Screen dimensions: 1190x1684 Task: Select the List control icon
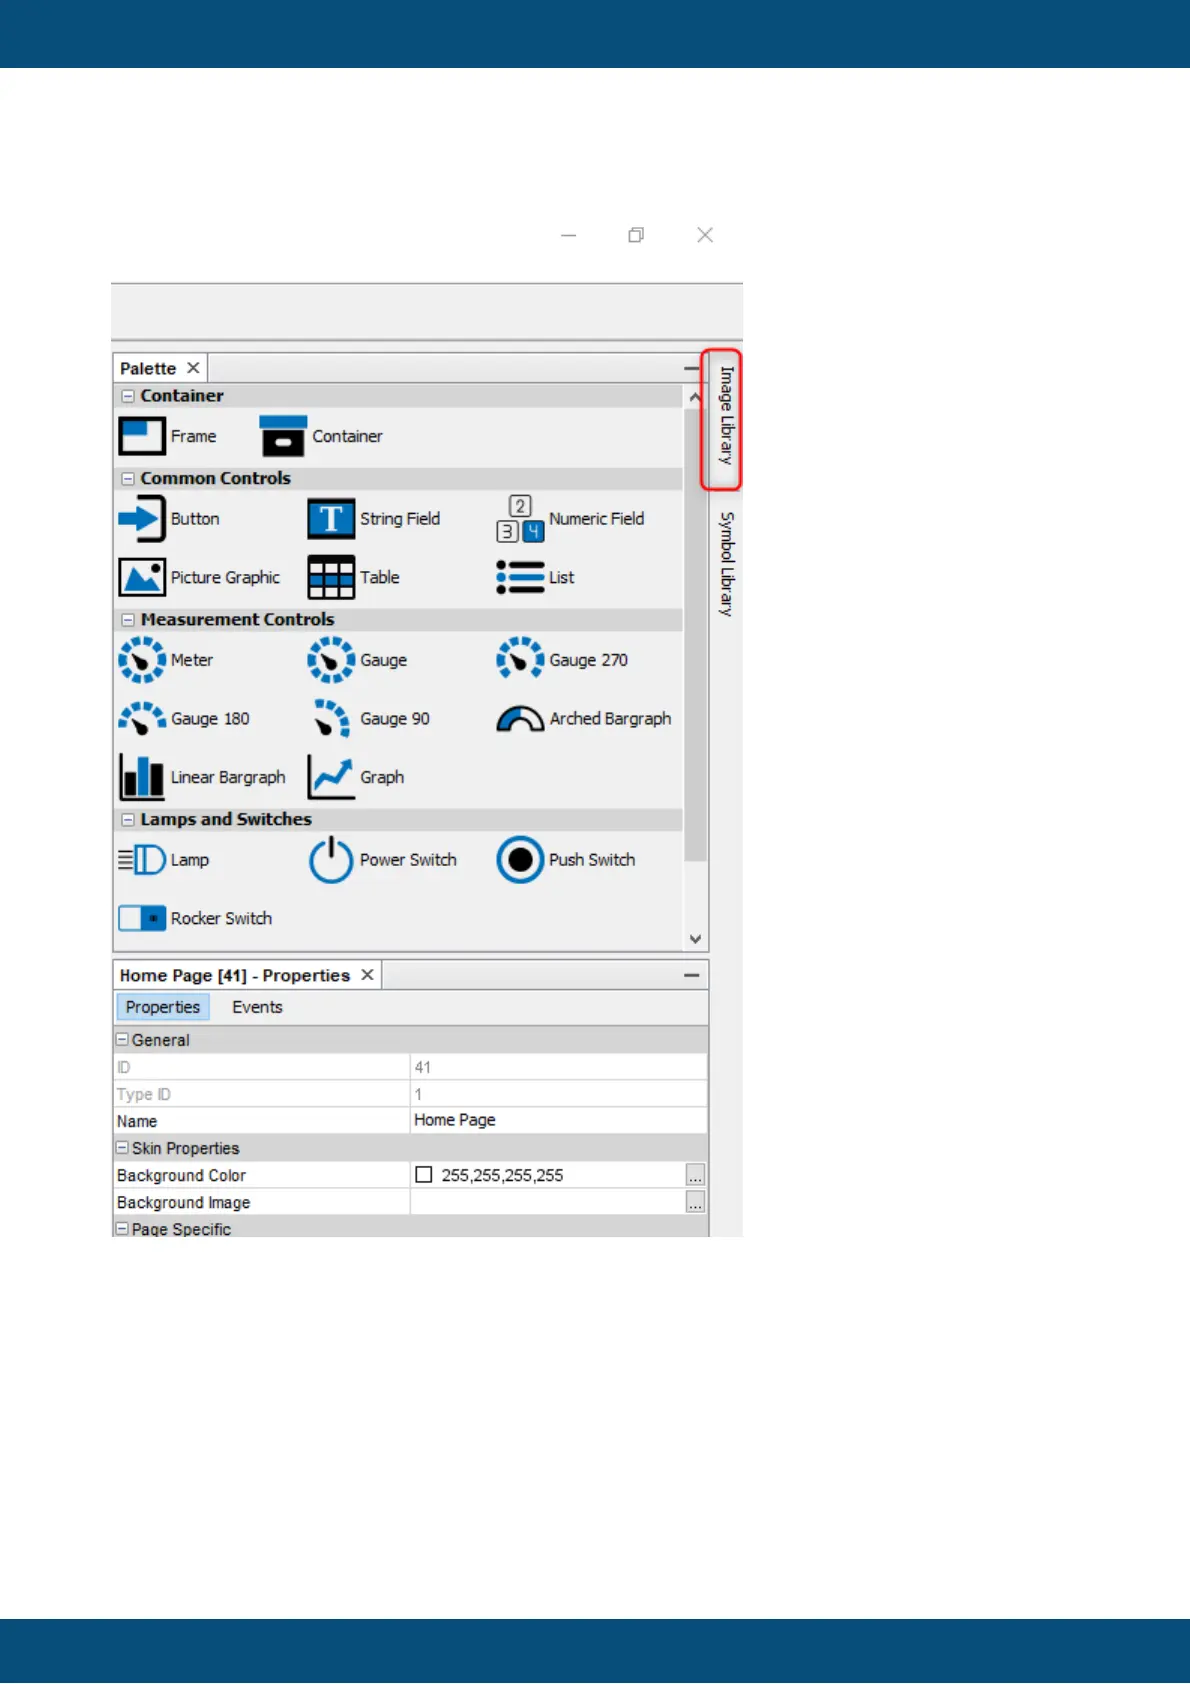click(x=520, y=577)
